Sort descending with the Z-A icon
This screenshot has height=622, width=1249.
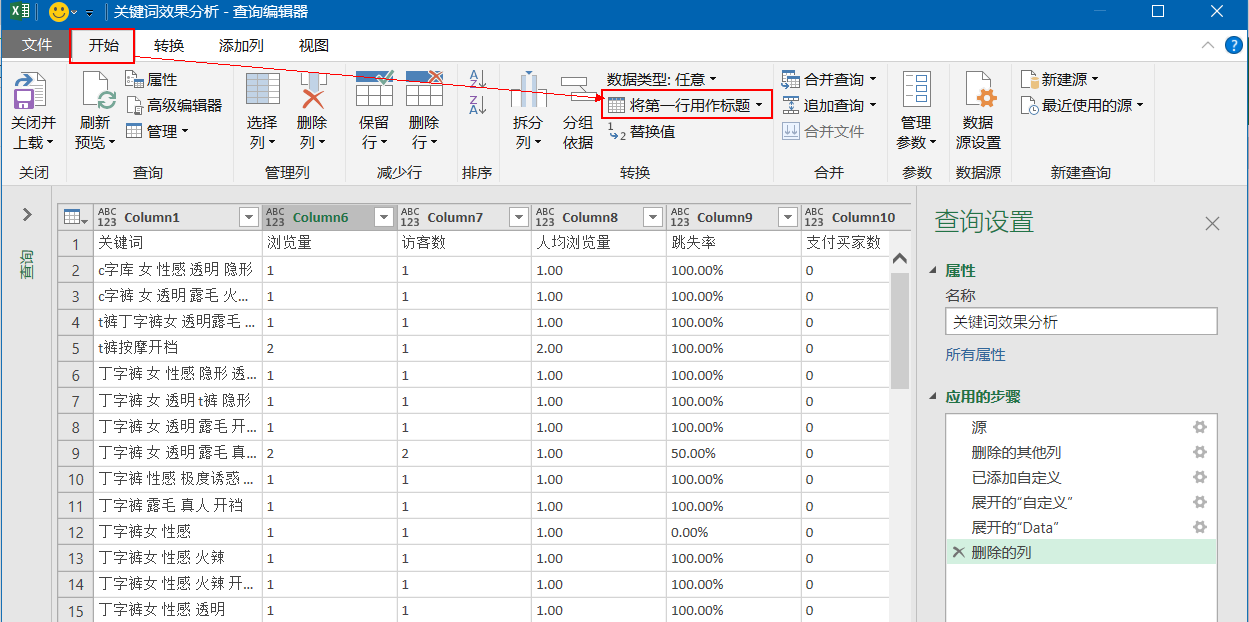coord(477,105)
